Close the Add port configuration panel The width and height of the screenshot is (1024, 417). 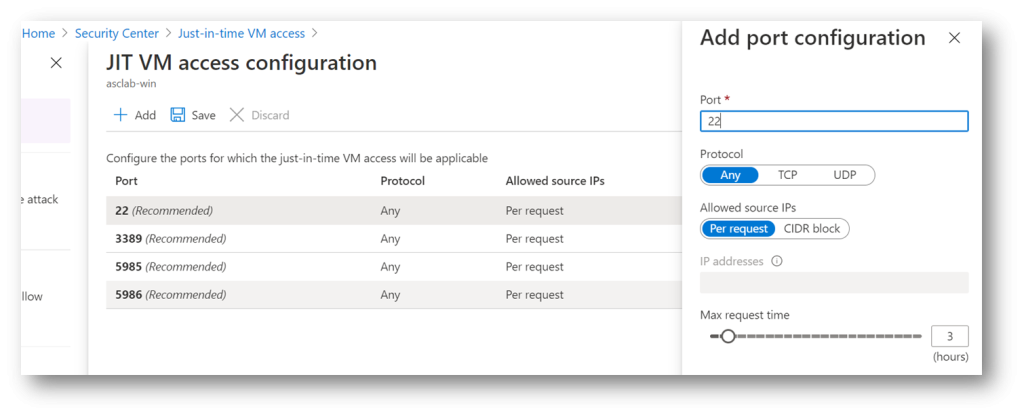coord(954,38)
